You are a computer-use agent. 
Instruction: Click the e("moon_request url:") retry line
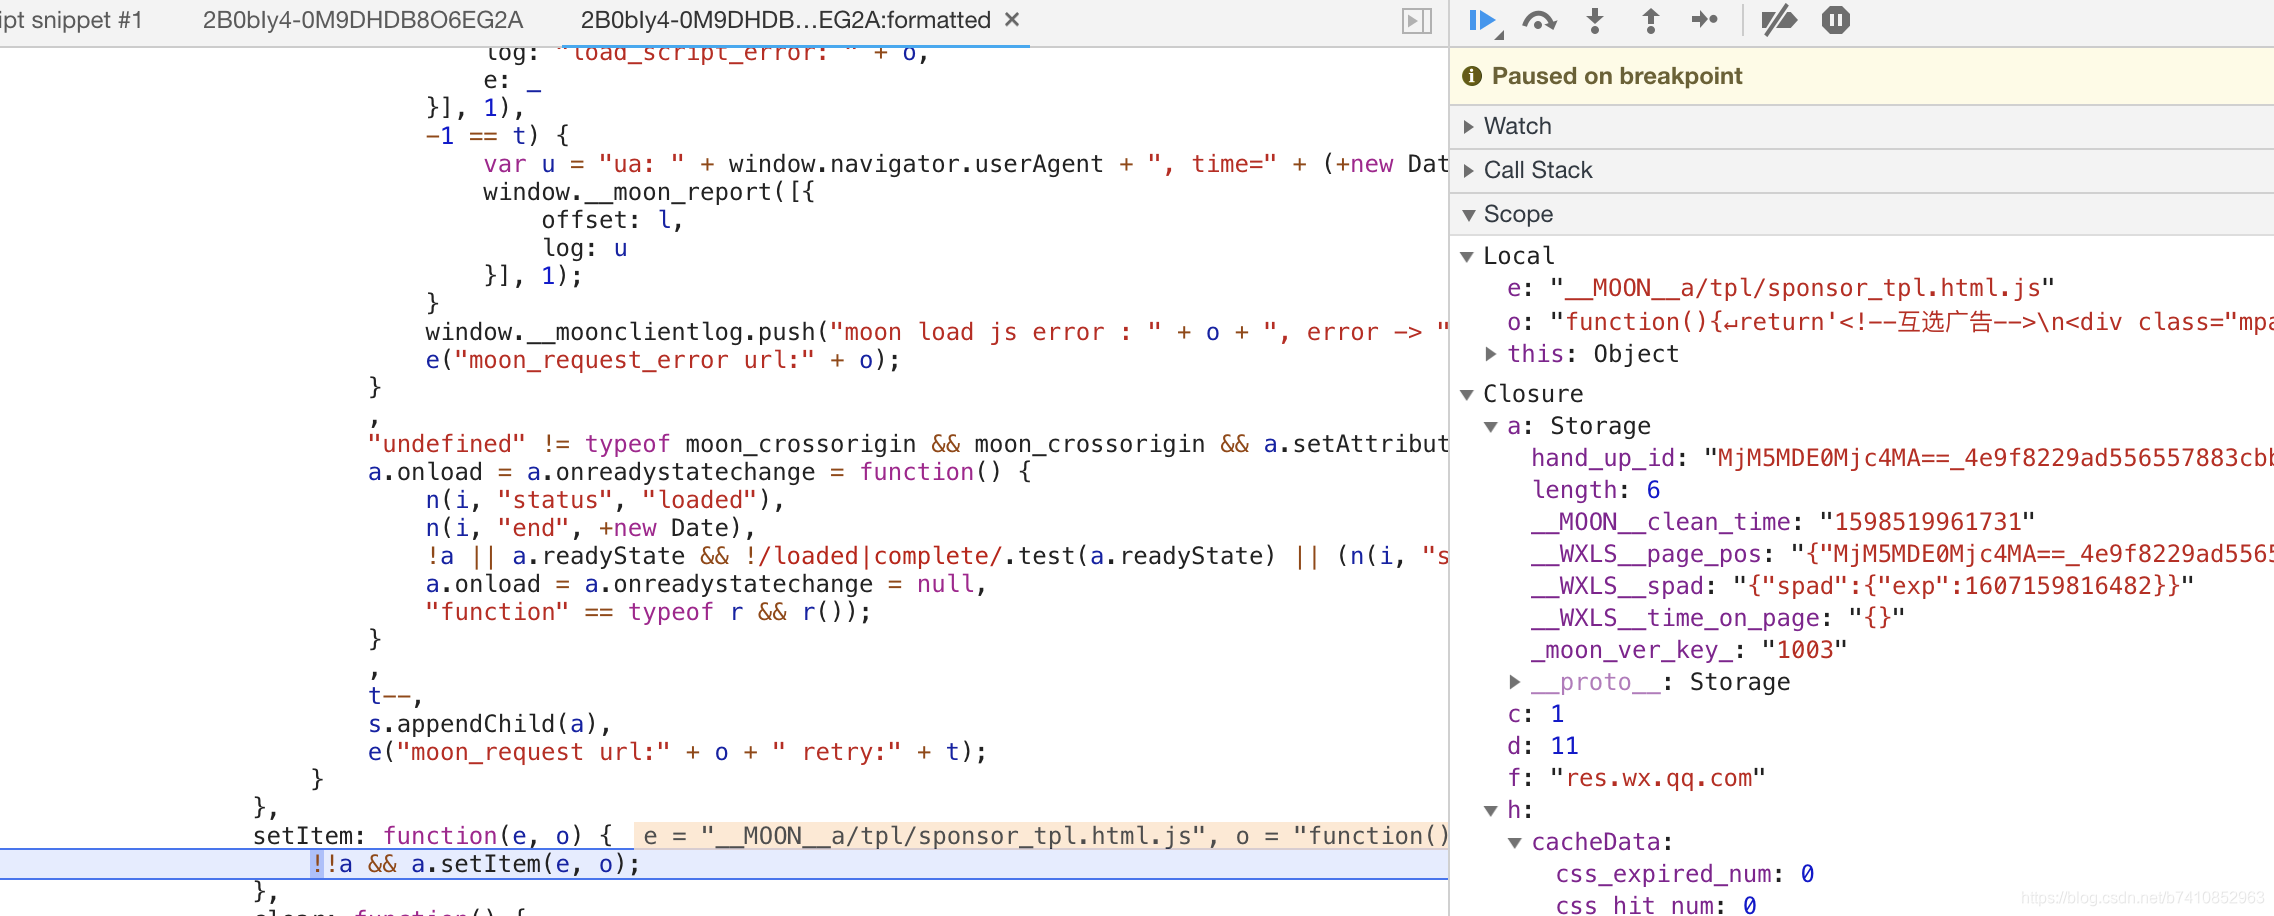[677, 752]
